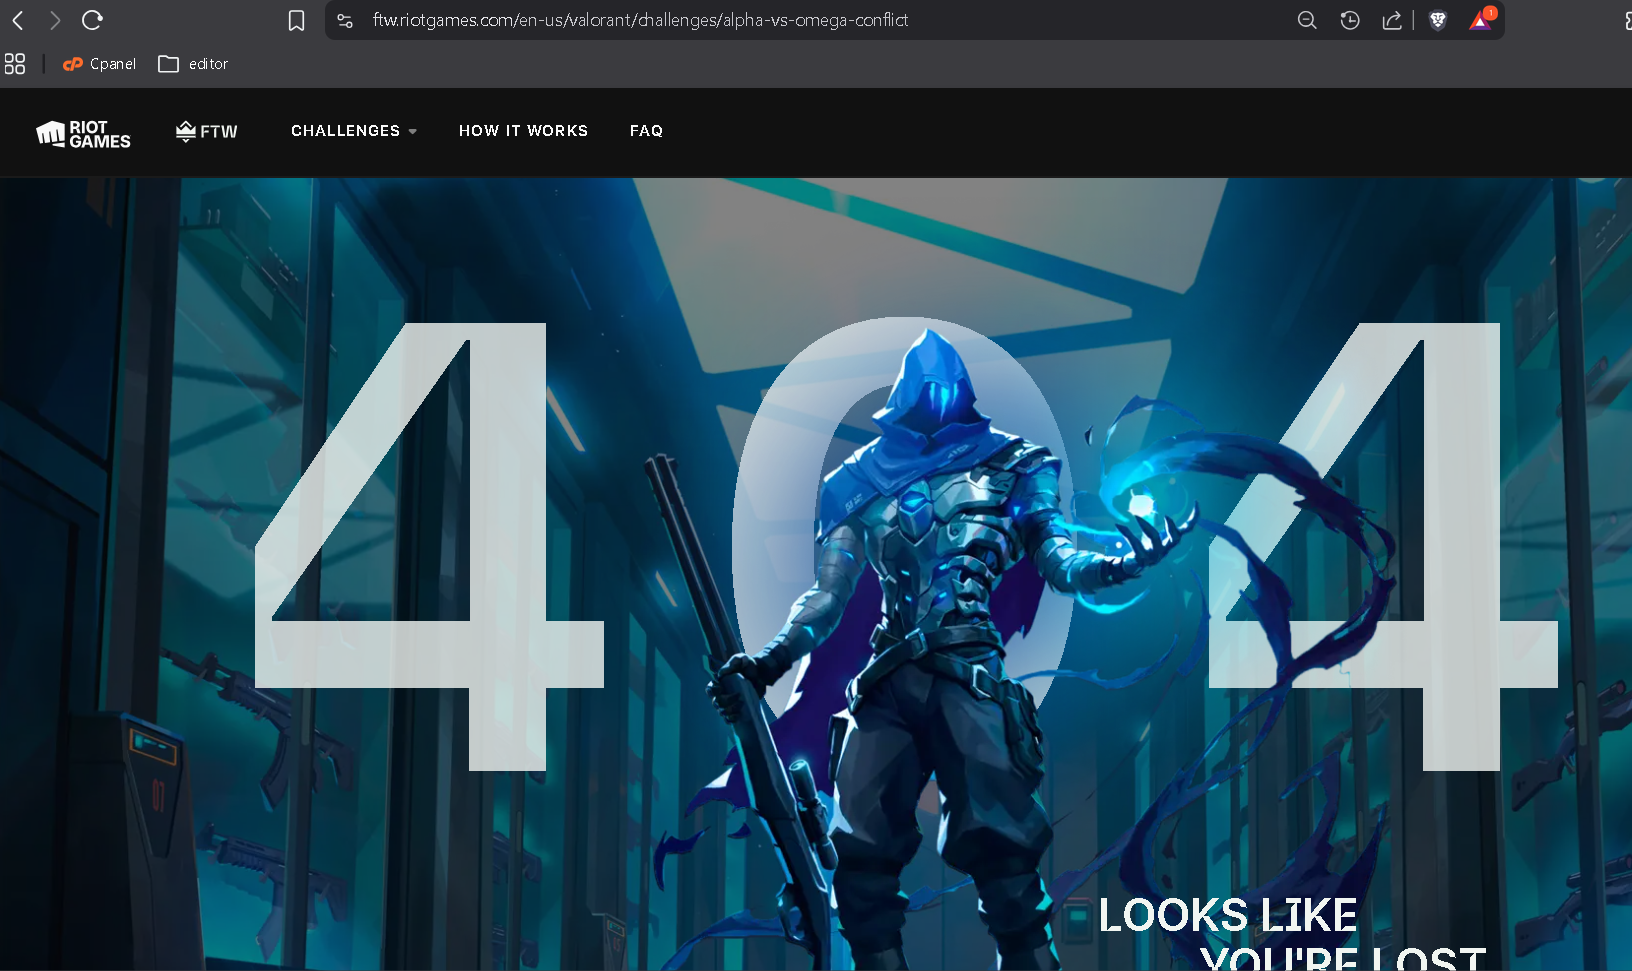Open the editor bookmarks folder

pos(193,64)
